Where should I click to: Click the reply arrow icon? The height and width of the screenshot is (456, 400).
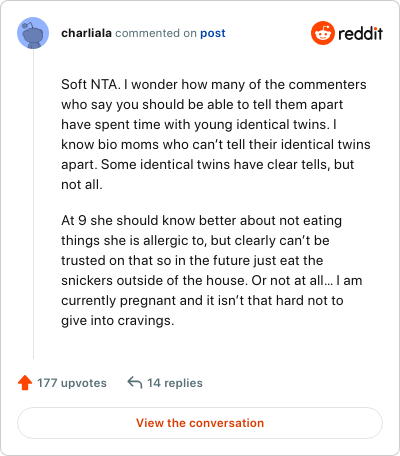point(135,383)
